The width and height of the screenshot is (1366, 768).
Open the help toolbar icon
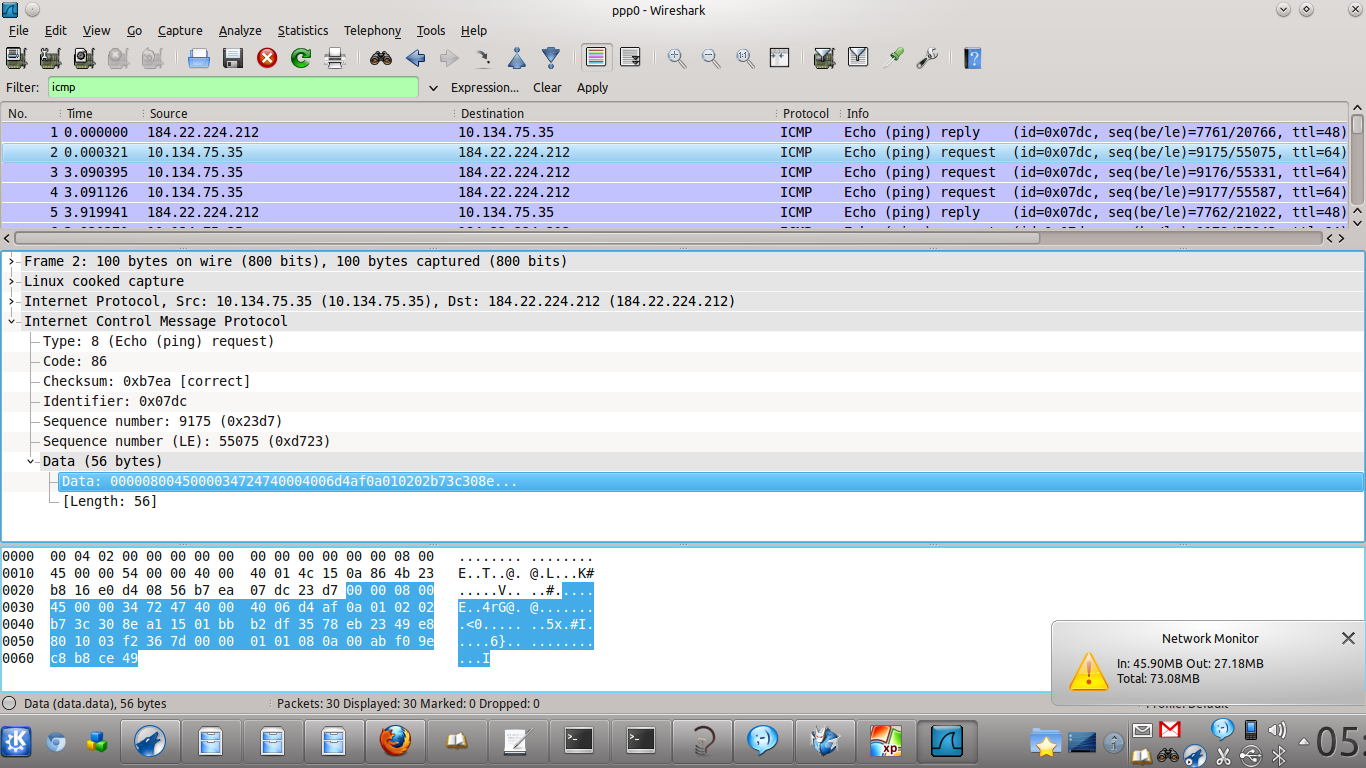(x=973, y=58)
